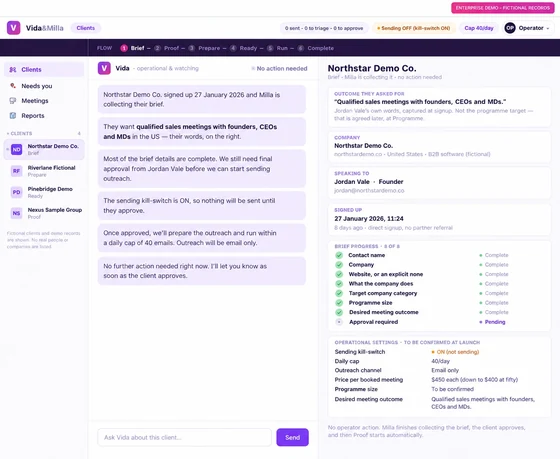Click the Desired meeting outcome check icon
This screenshot has height=459, width=560.
(x=339, y=312)
